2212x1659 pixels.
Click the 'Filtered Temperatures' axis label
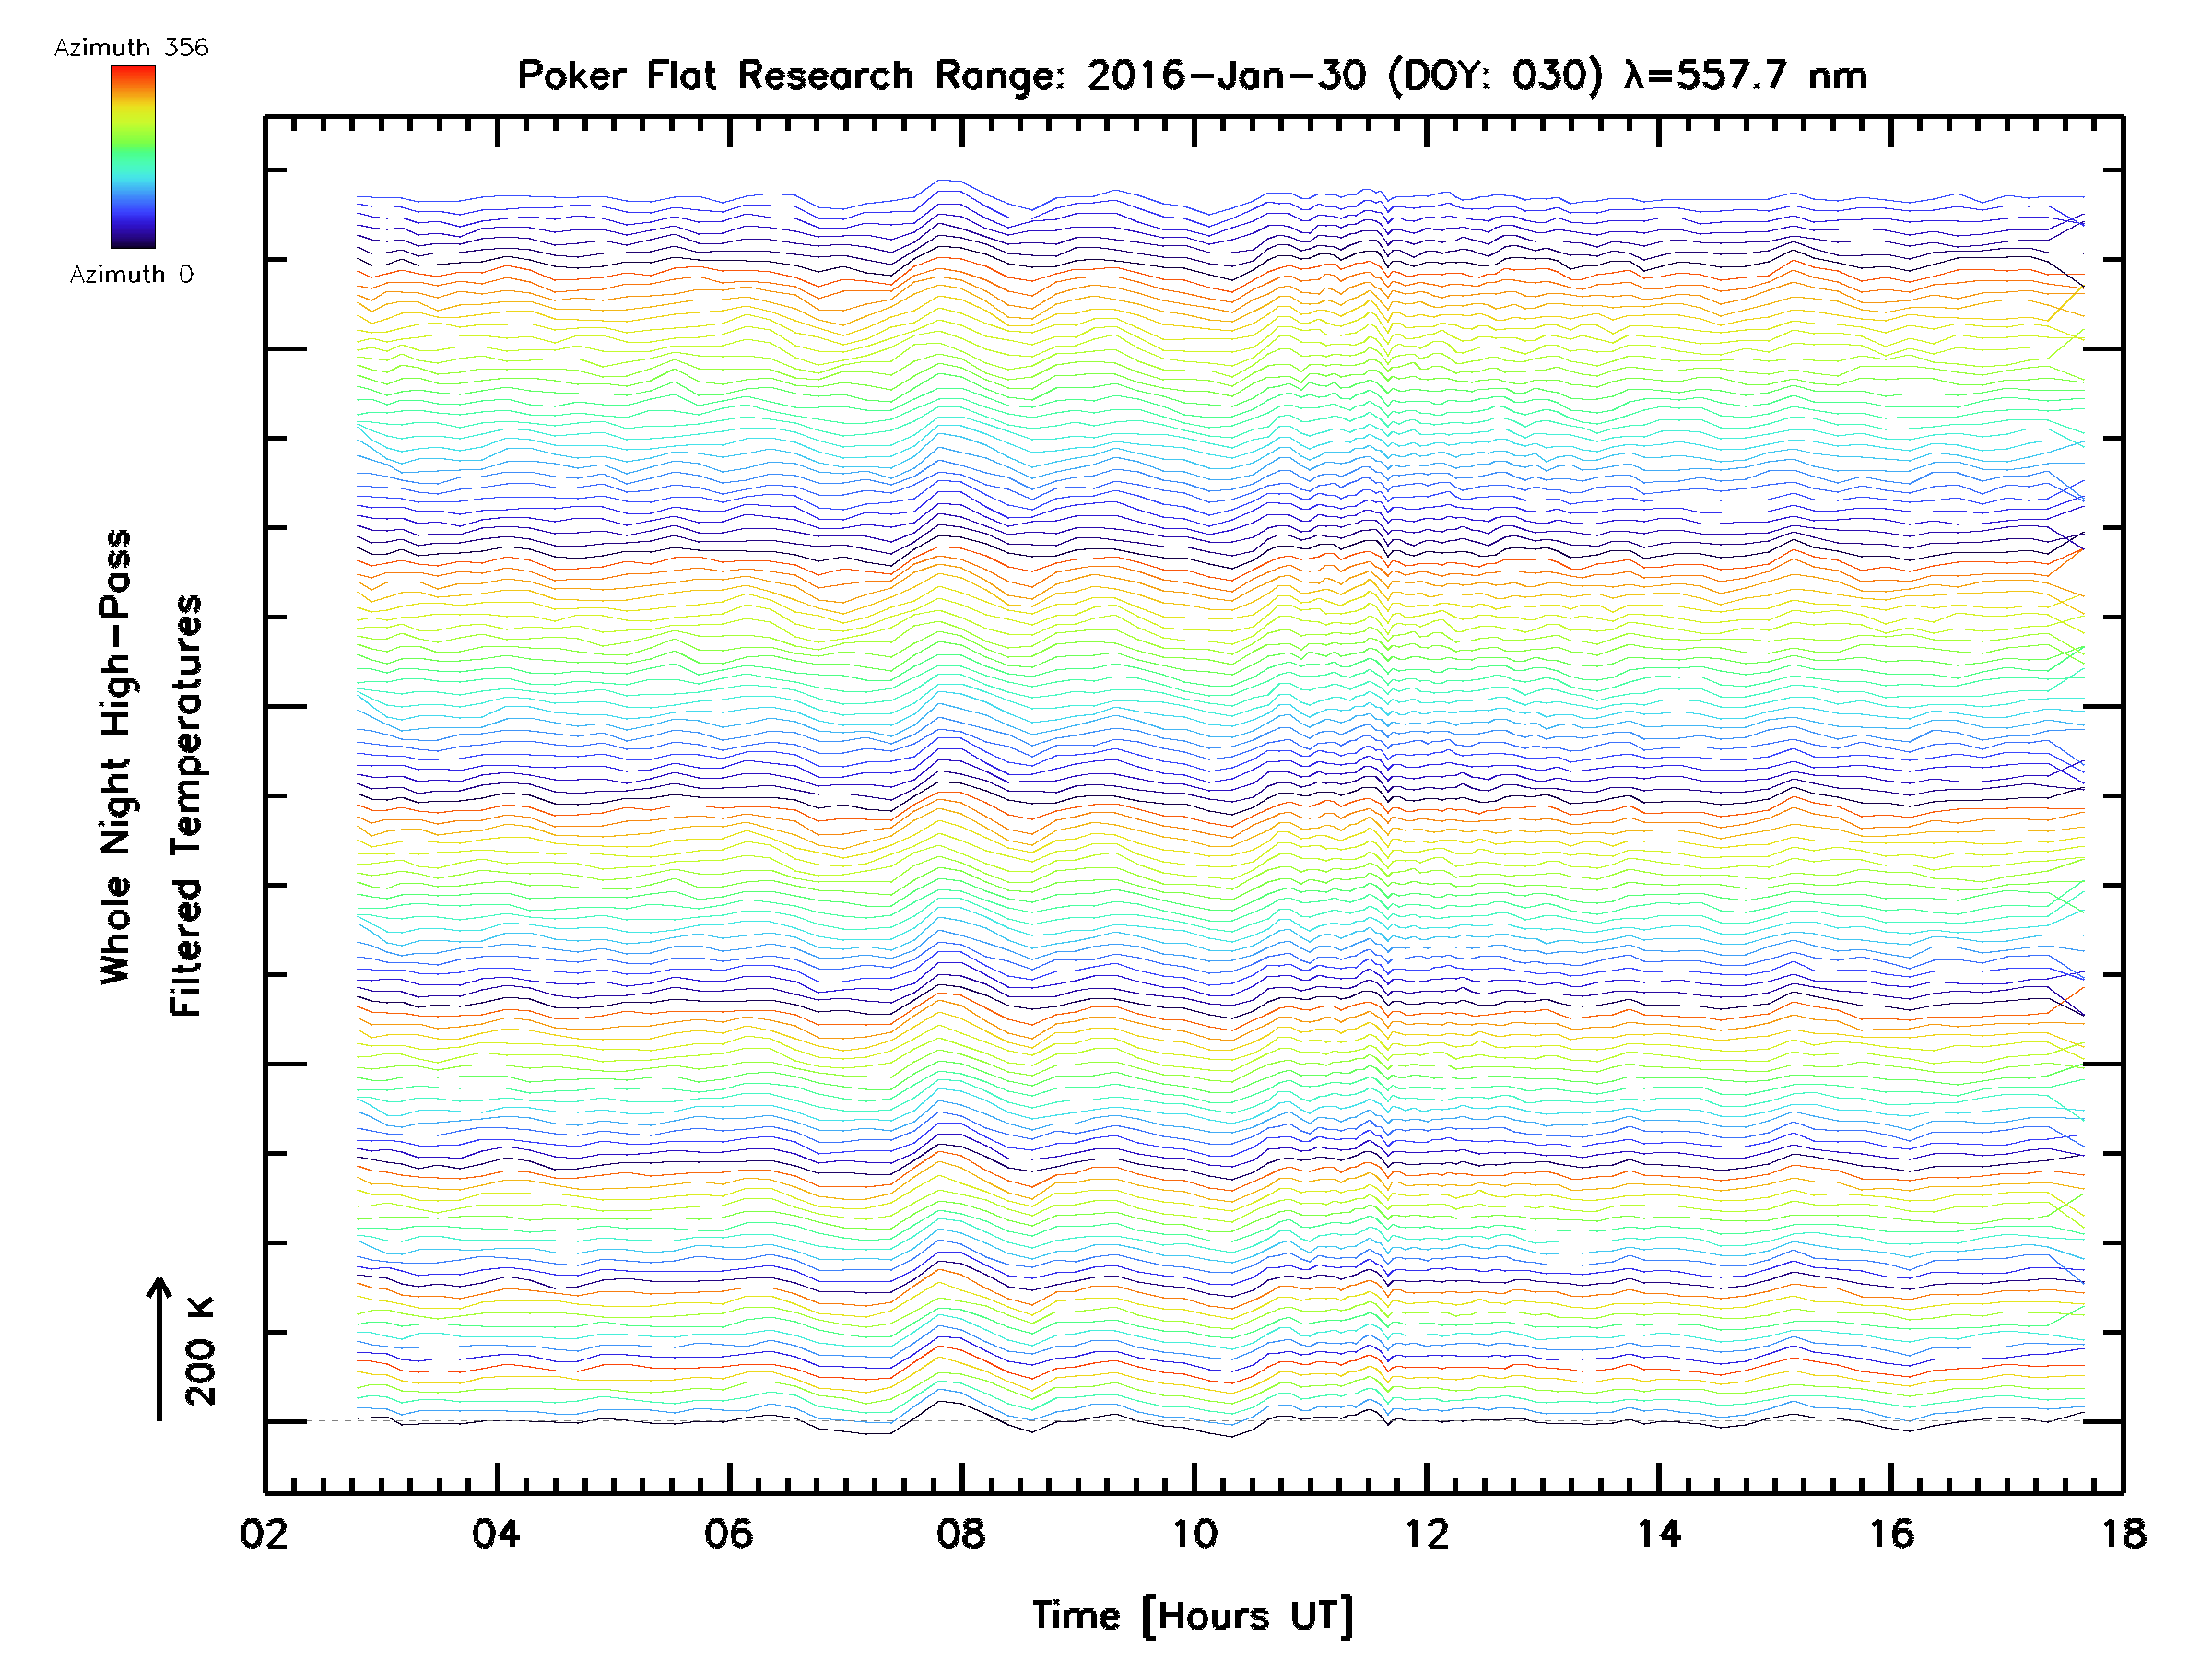coord(186,806)
